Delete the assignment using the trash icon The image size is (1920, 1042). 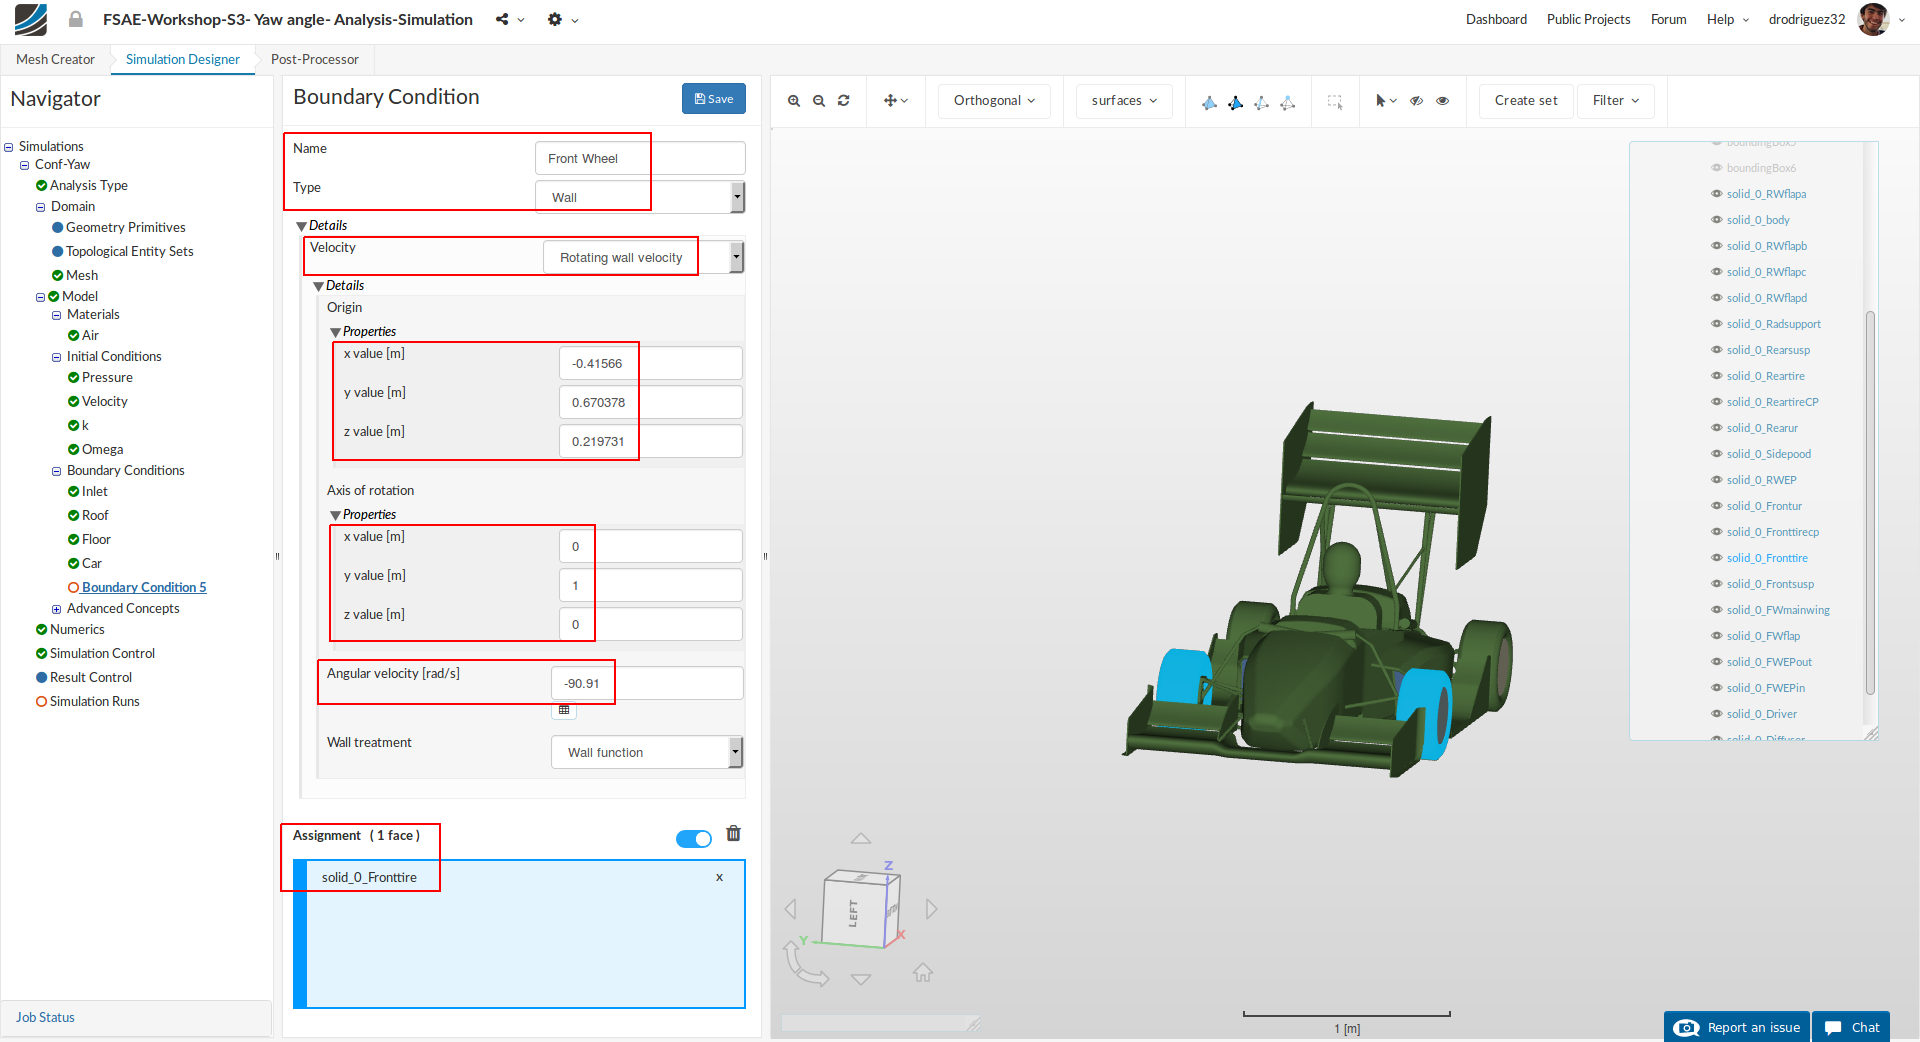pos(733,834)
